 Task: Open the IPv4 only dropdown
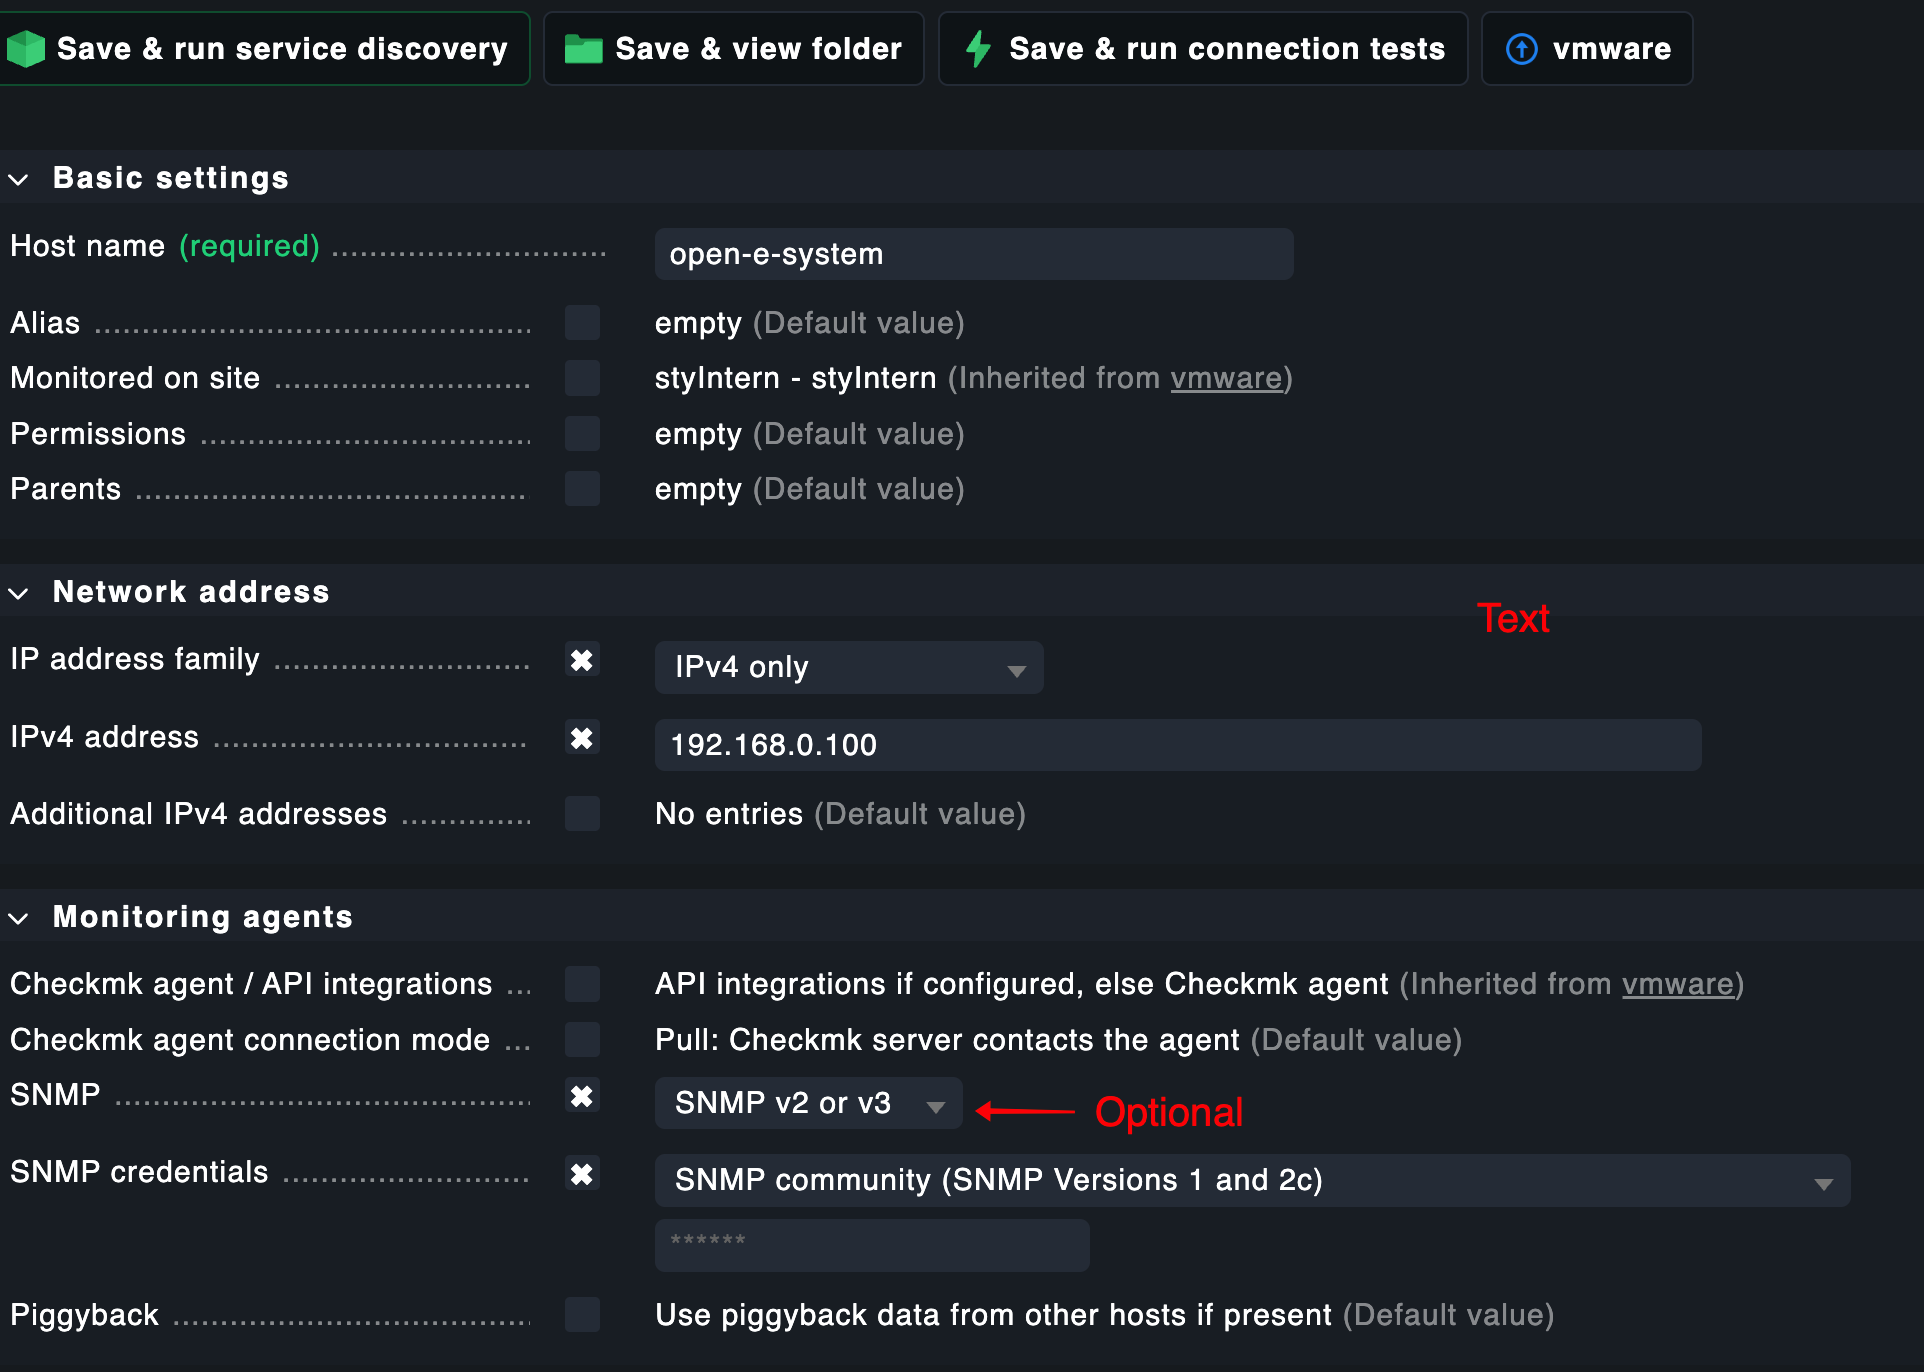pyautogui.click(x=848, y=668)
